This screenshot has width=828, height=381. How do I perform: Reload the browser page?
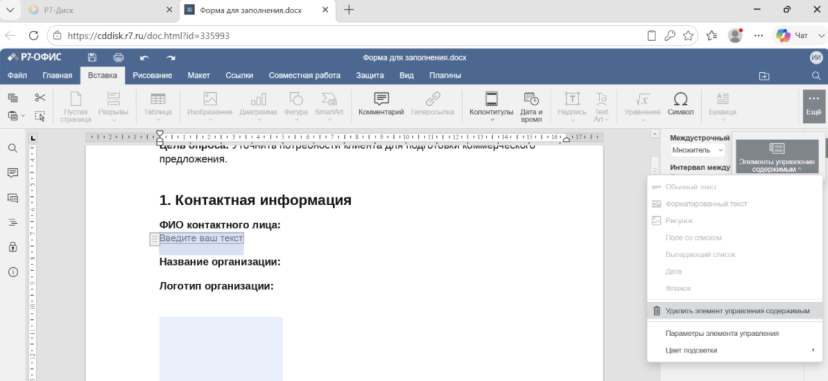coord(33,35)
